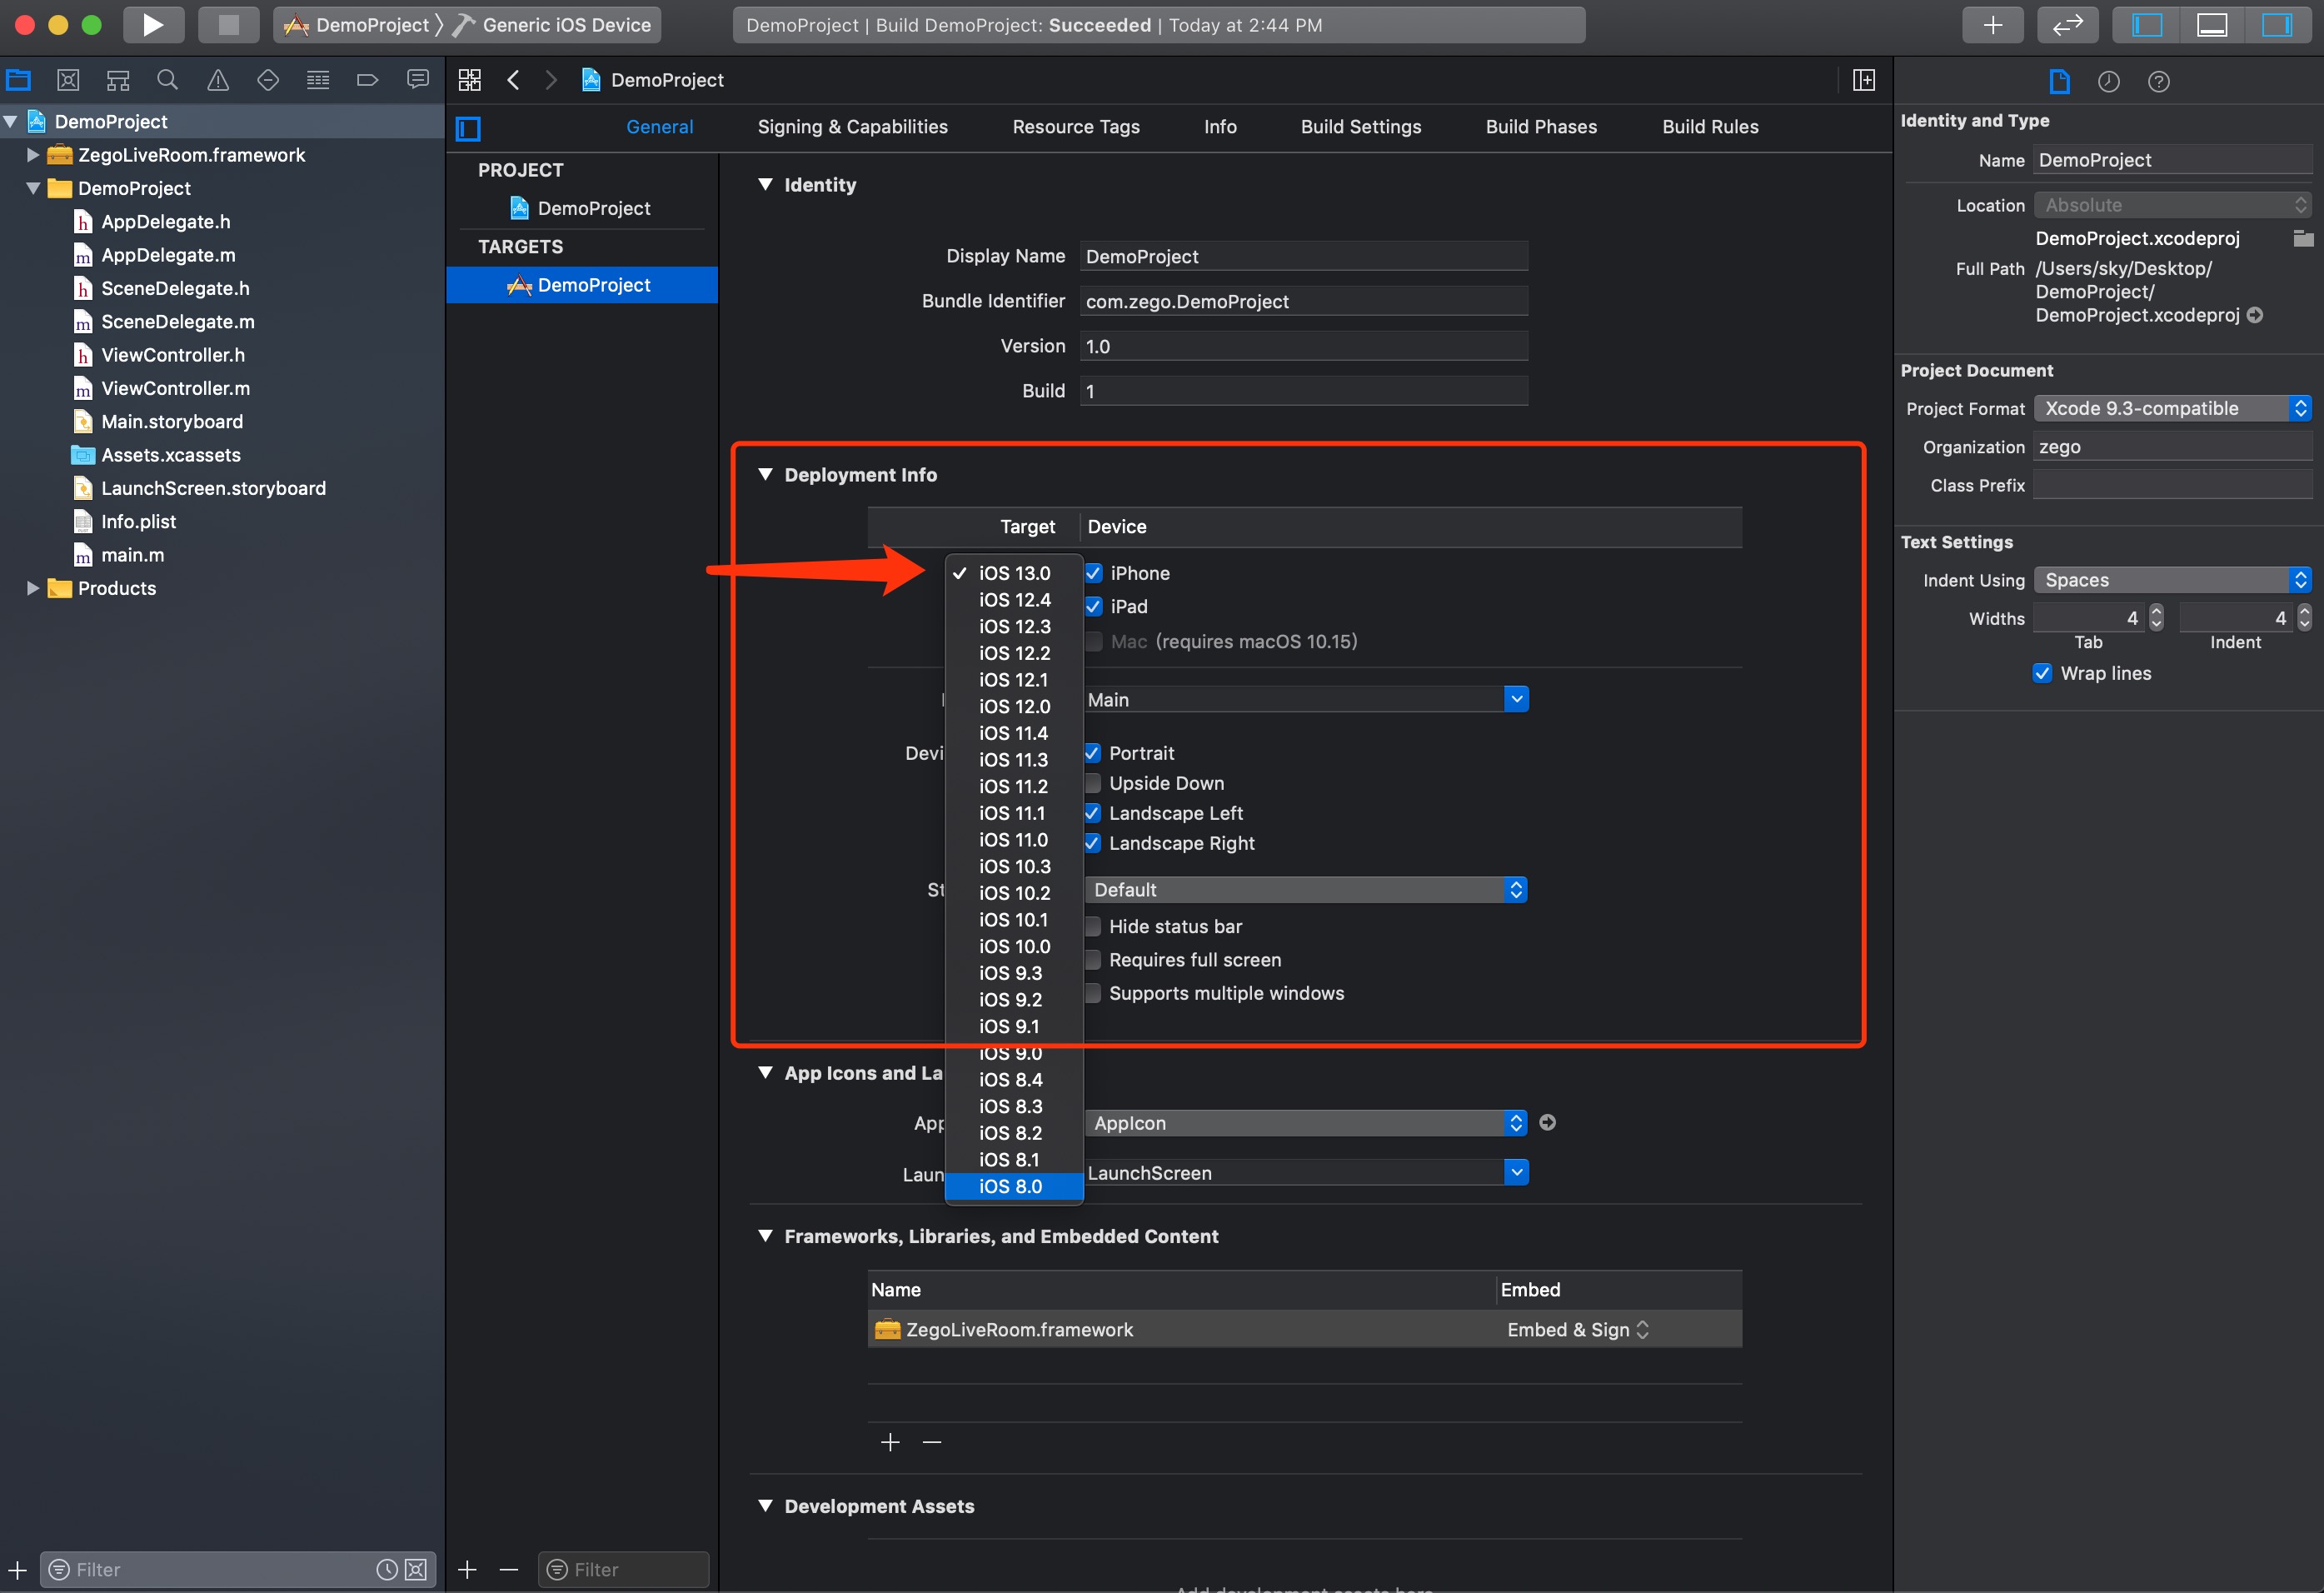Disable Portrait orientation
Screen dimensions: 2324x1593
[1093, 753]
